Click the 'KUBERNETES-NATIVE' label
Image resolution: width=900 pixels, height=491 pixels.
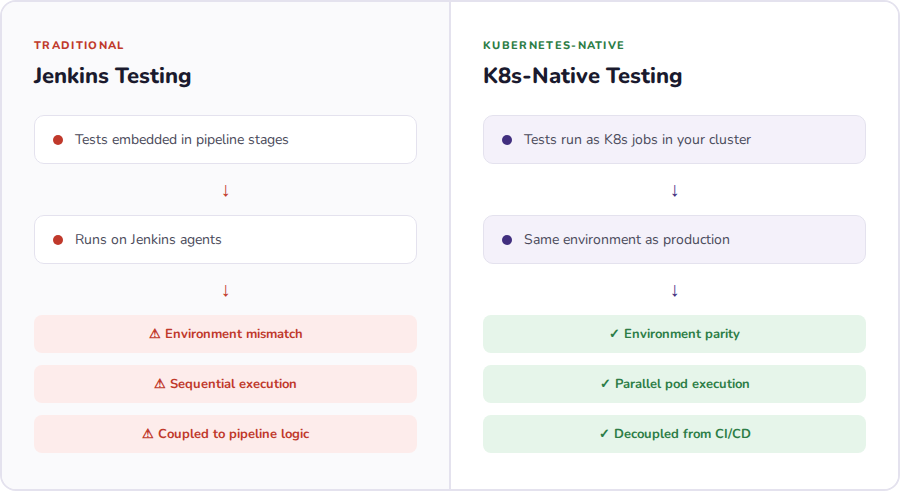(553, 45)
